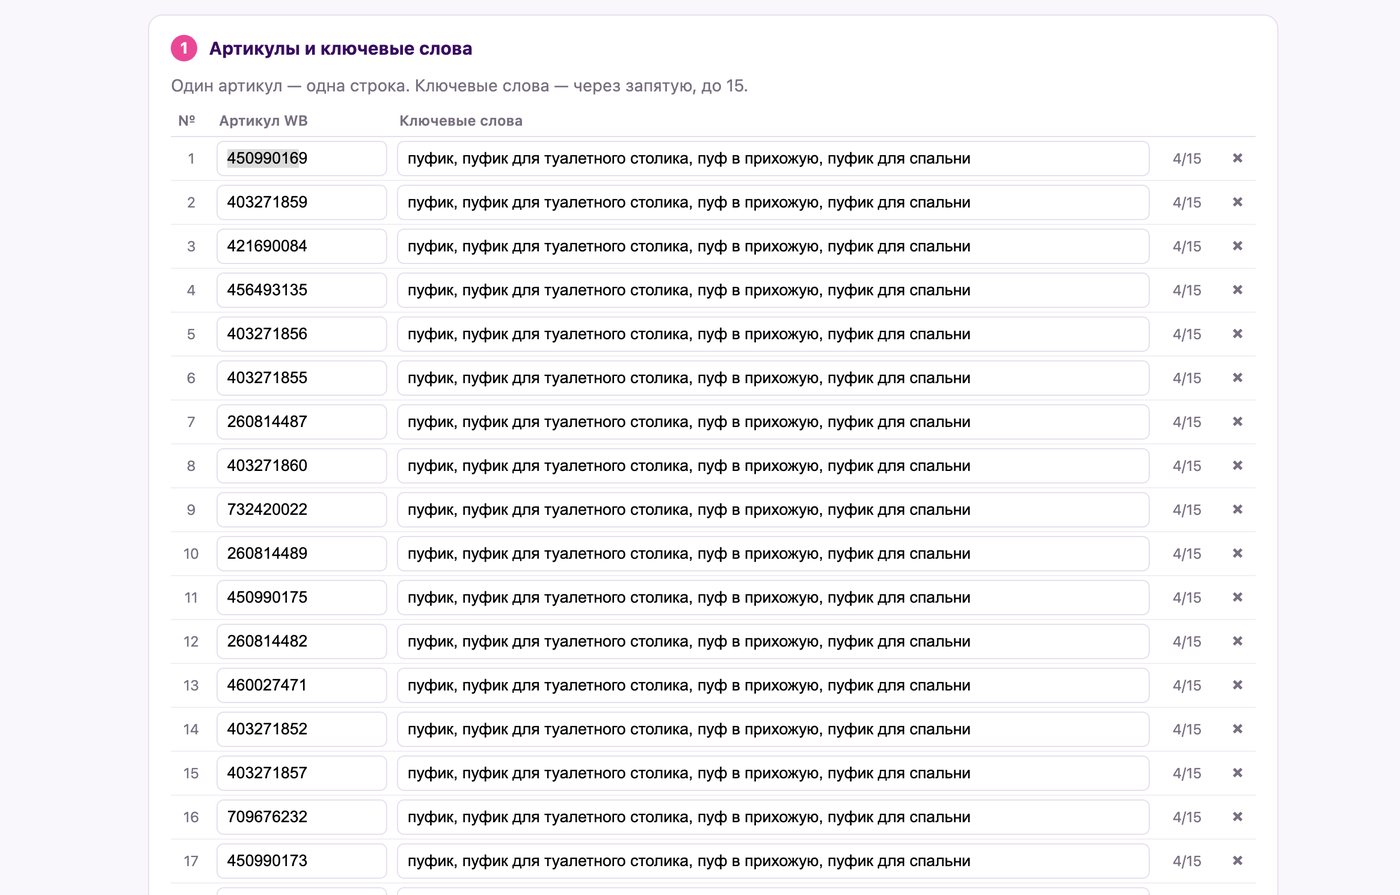Remove row 5 with article 403271856
Viewport: 1400px width, 895px height.
click(x=1237, y=334)
